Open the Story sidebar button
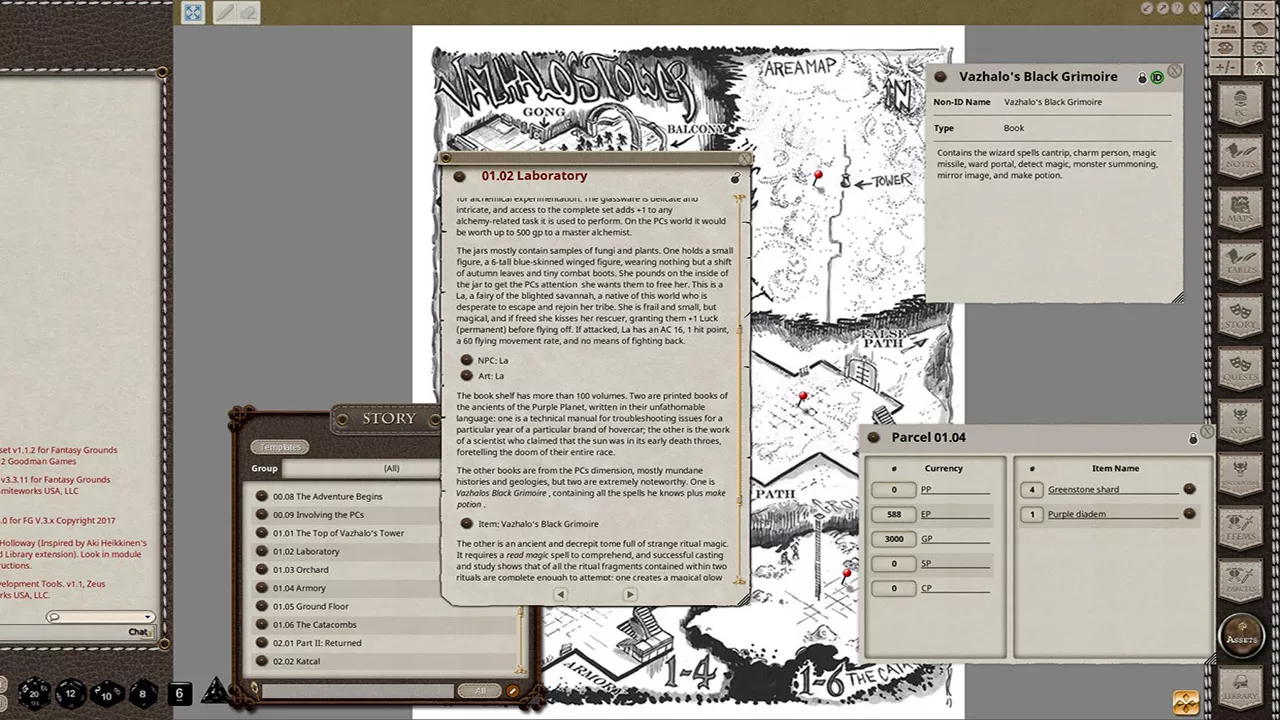The image size is (1280, 720). 1241,318
